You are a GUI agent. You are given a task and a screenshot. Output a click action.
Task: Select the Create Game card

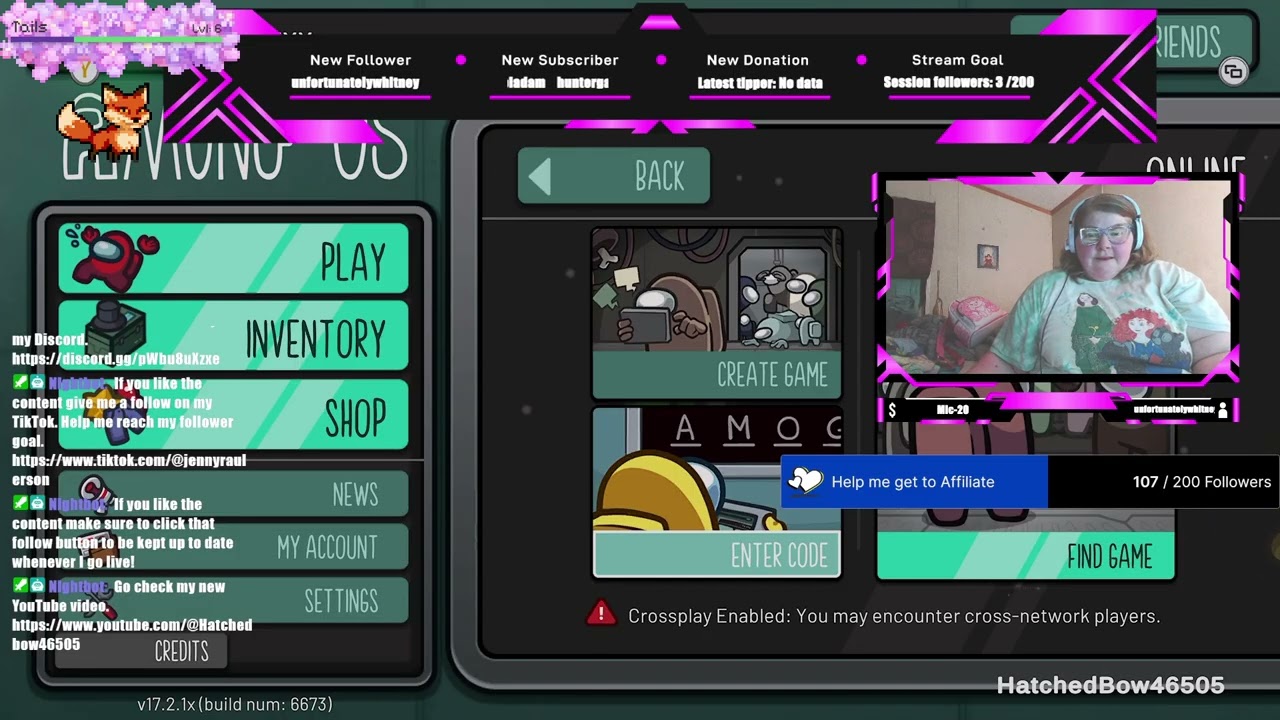717,314
